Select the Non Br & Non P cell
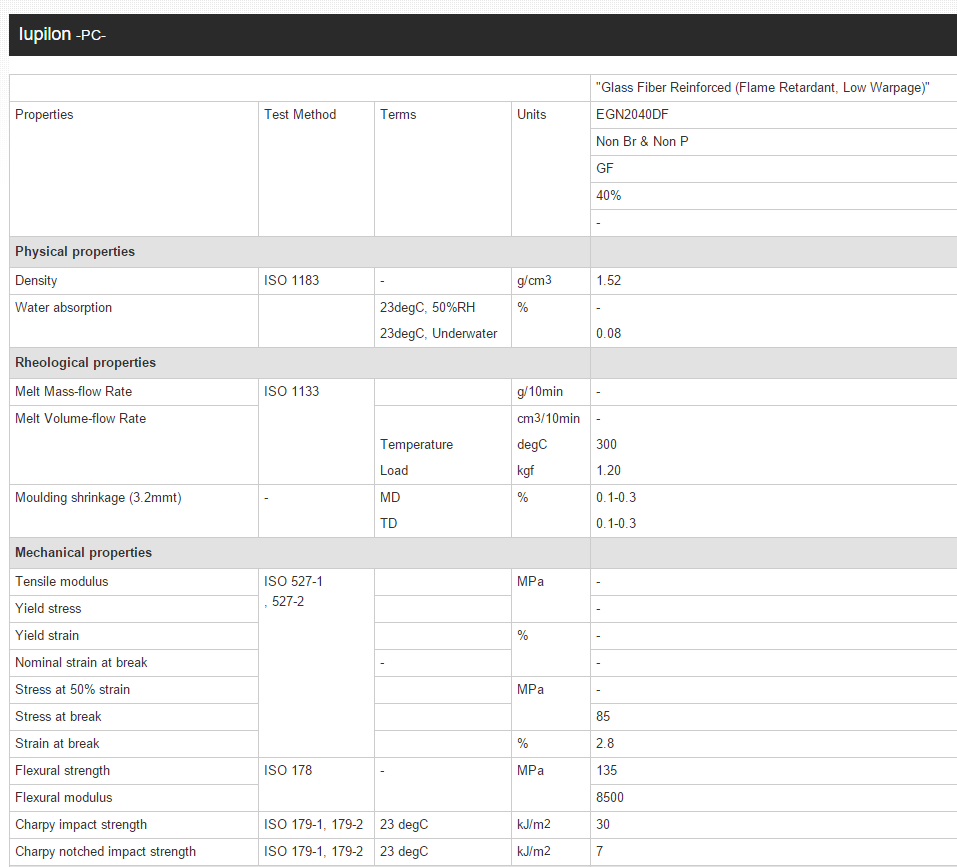This screenshot has width=957, height=867. click(x=642, y=142)
